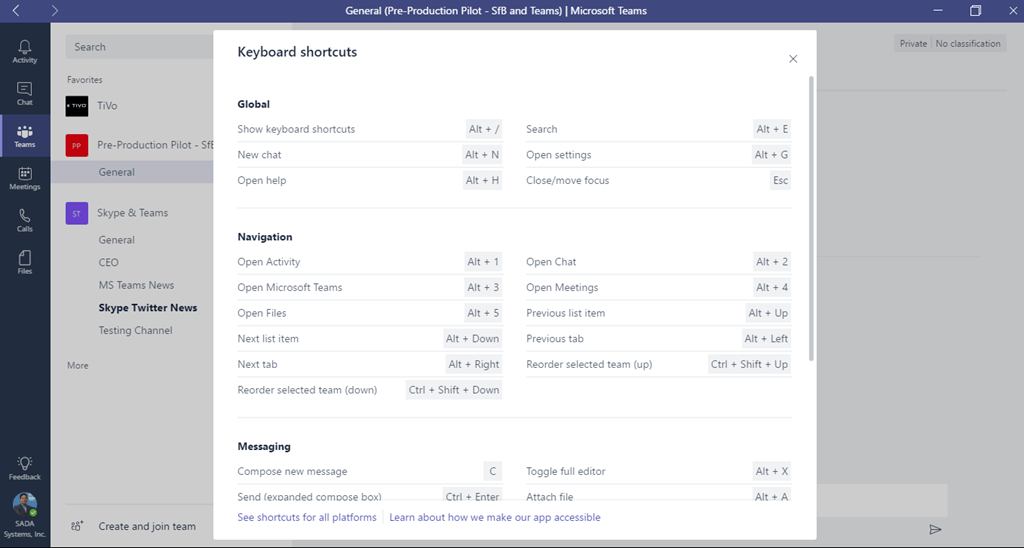Click the Open Microsoft Teams label

pos(289,287)
